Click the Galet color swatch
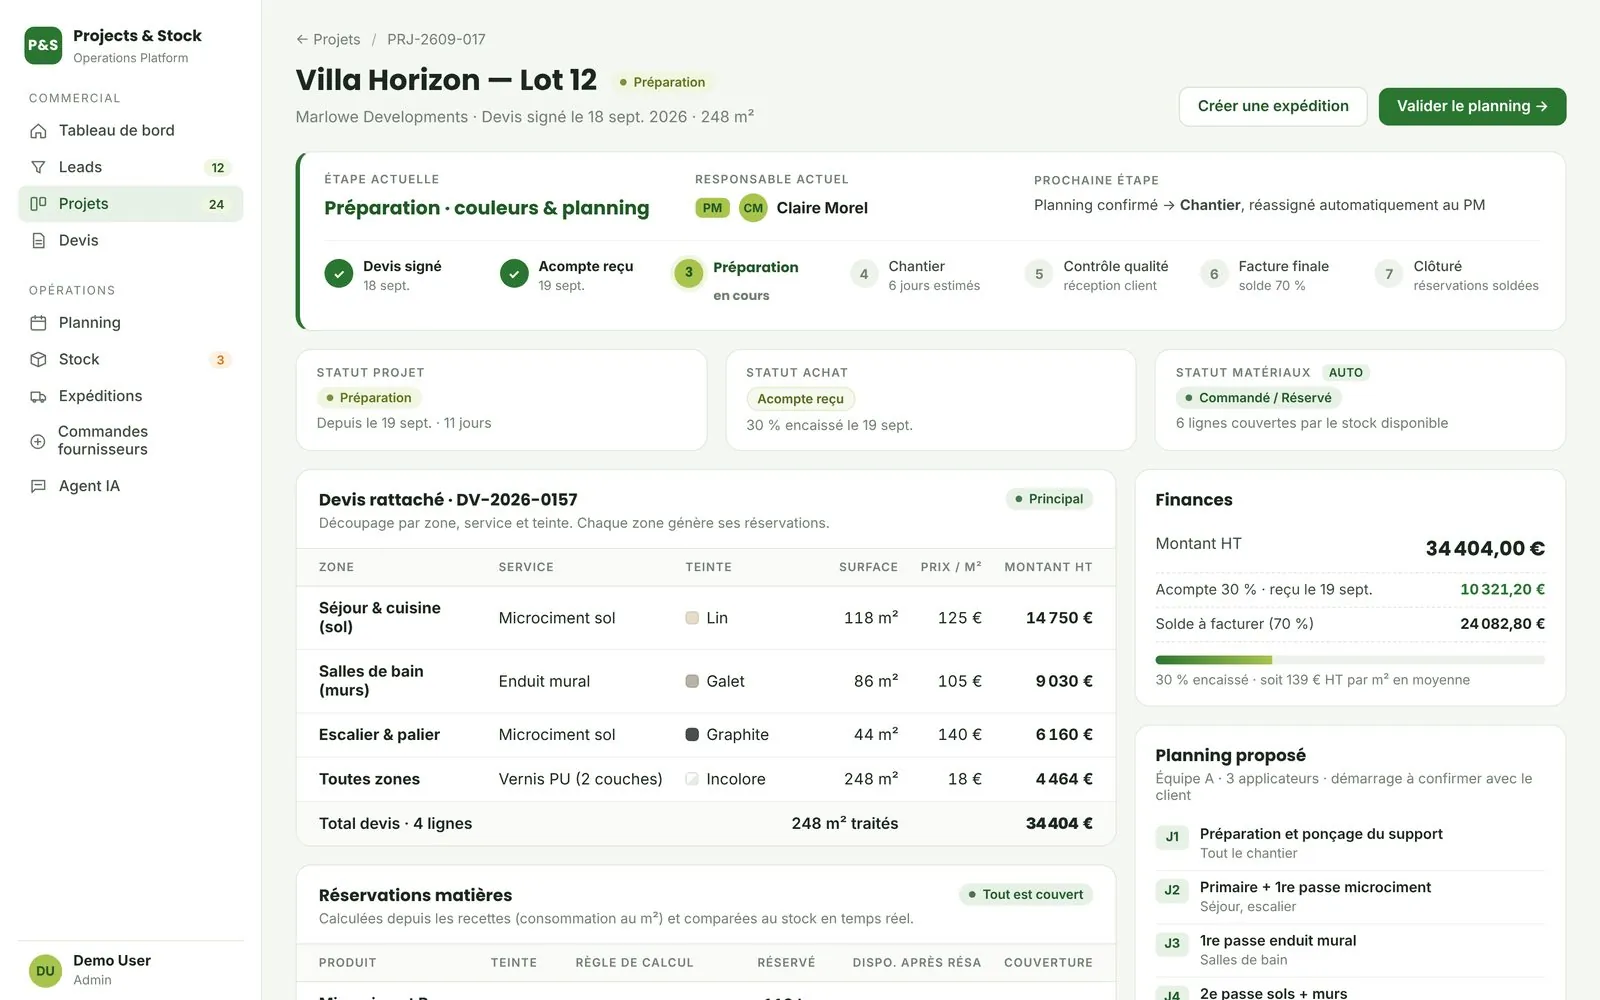 692,681
